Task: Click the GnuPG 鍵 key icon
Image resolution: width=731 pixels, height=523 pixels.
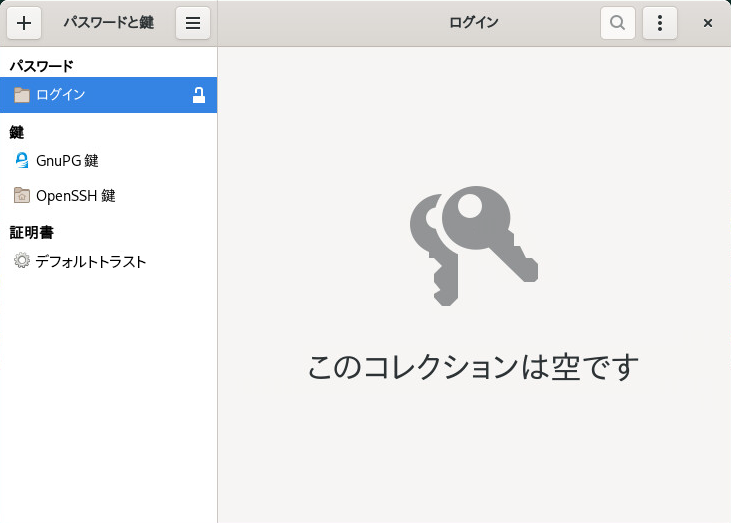Action: [x=22, y=160]
